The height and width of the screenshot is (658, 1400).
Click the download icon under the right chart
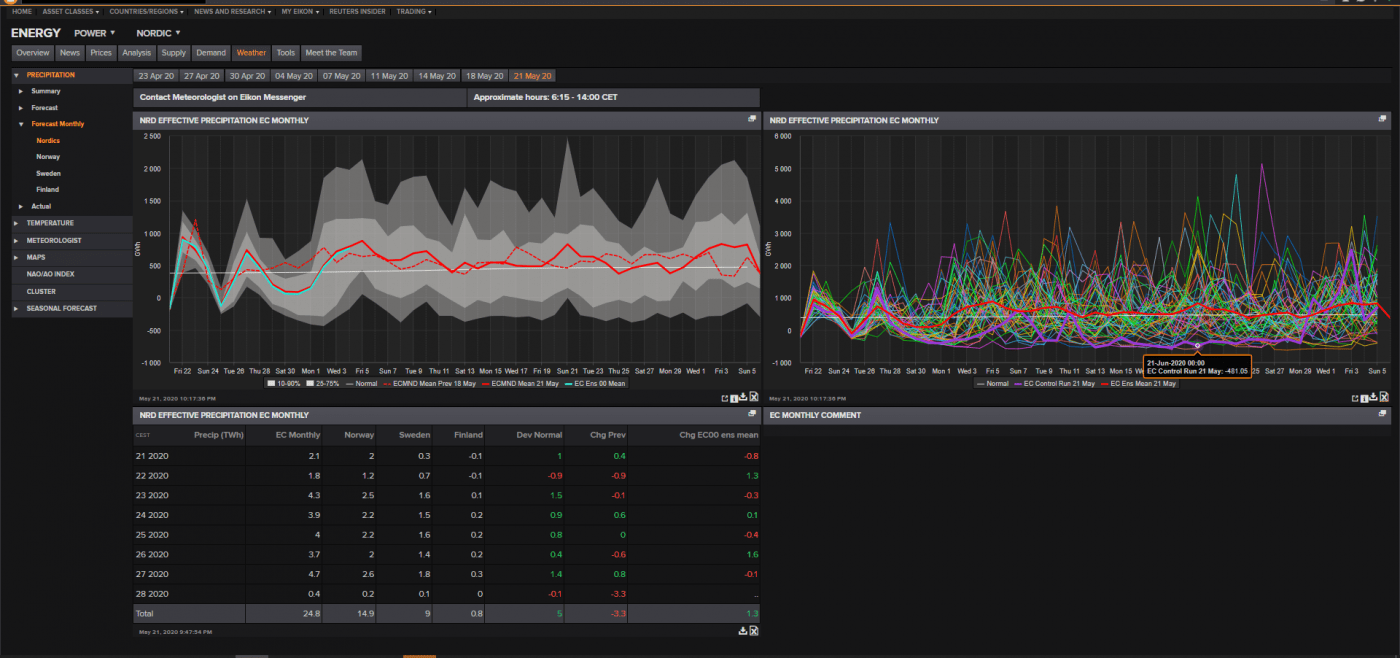(1373, 397)
